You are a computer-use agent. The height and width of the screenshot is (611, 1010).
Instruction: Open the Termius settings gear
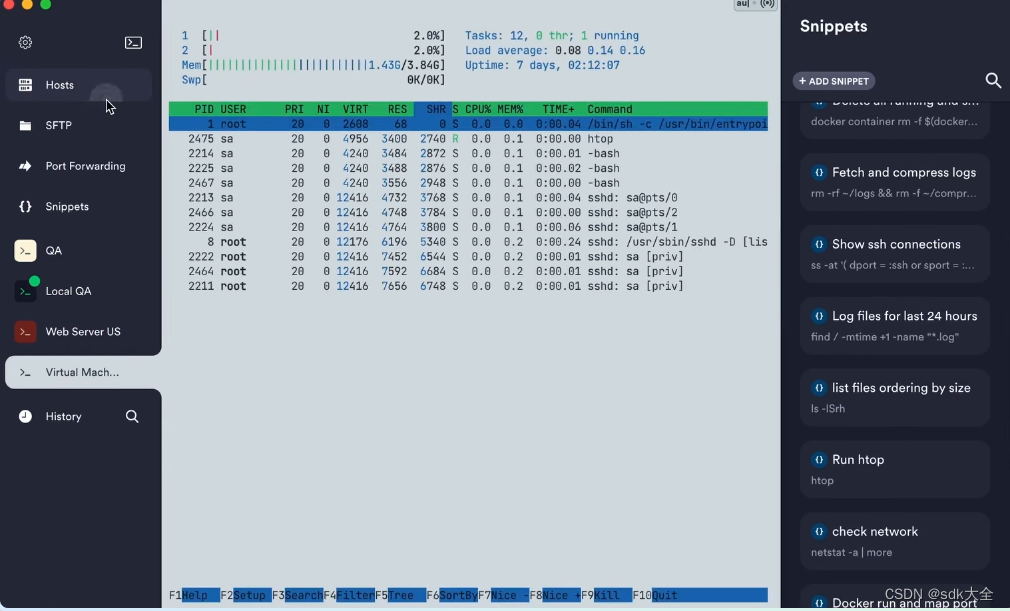click(25, 42)
